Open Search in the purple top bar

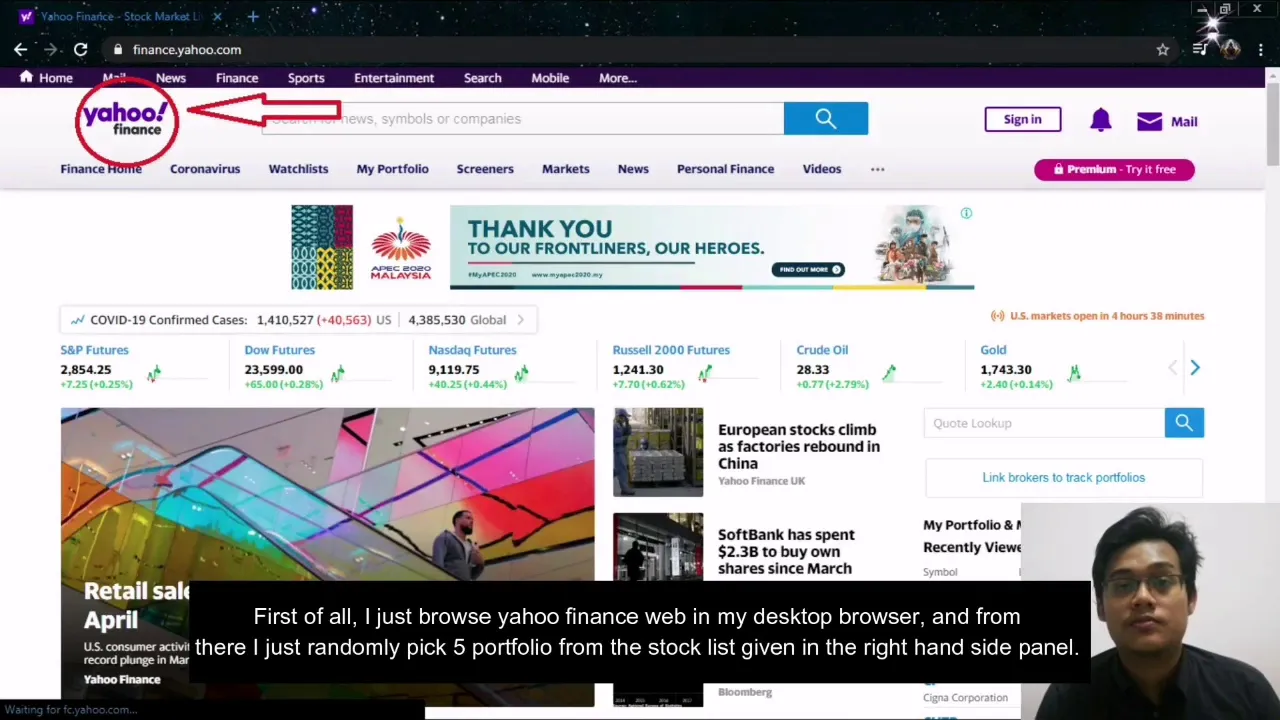click(x=482, y=78)
